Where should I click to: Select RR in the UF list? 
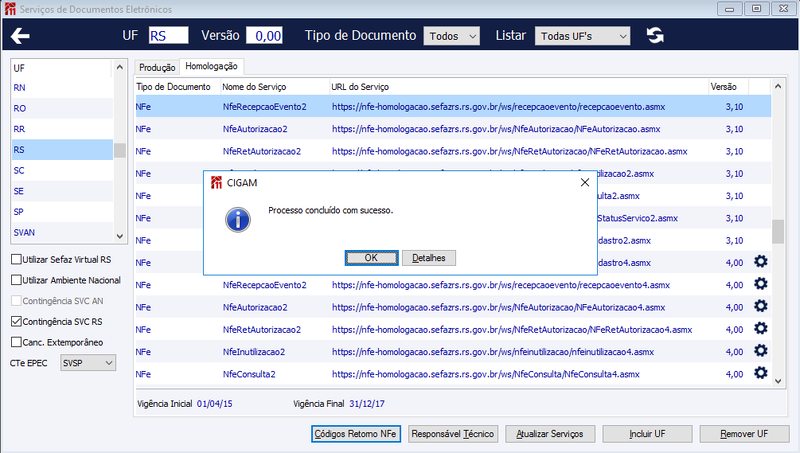click(62, 129)
